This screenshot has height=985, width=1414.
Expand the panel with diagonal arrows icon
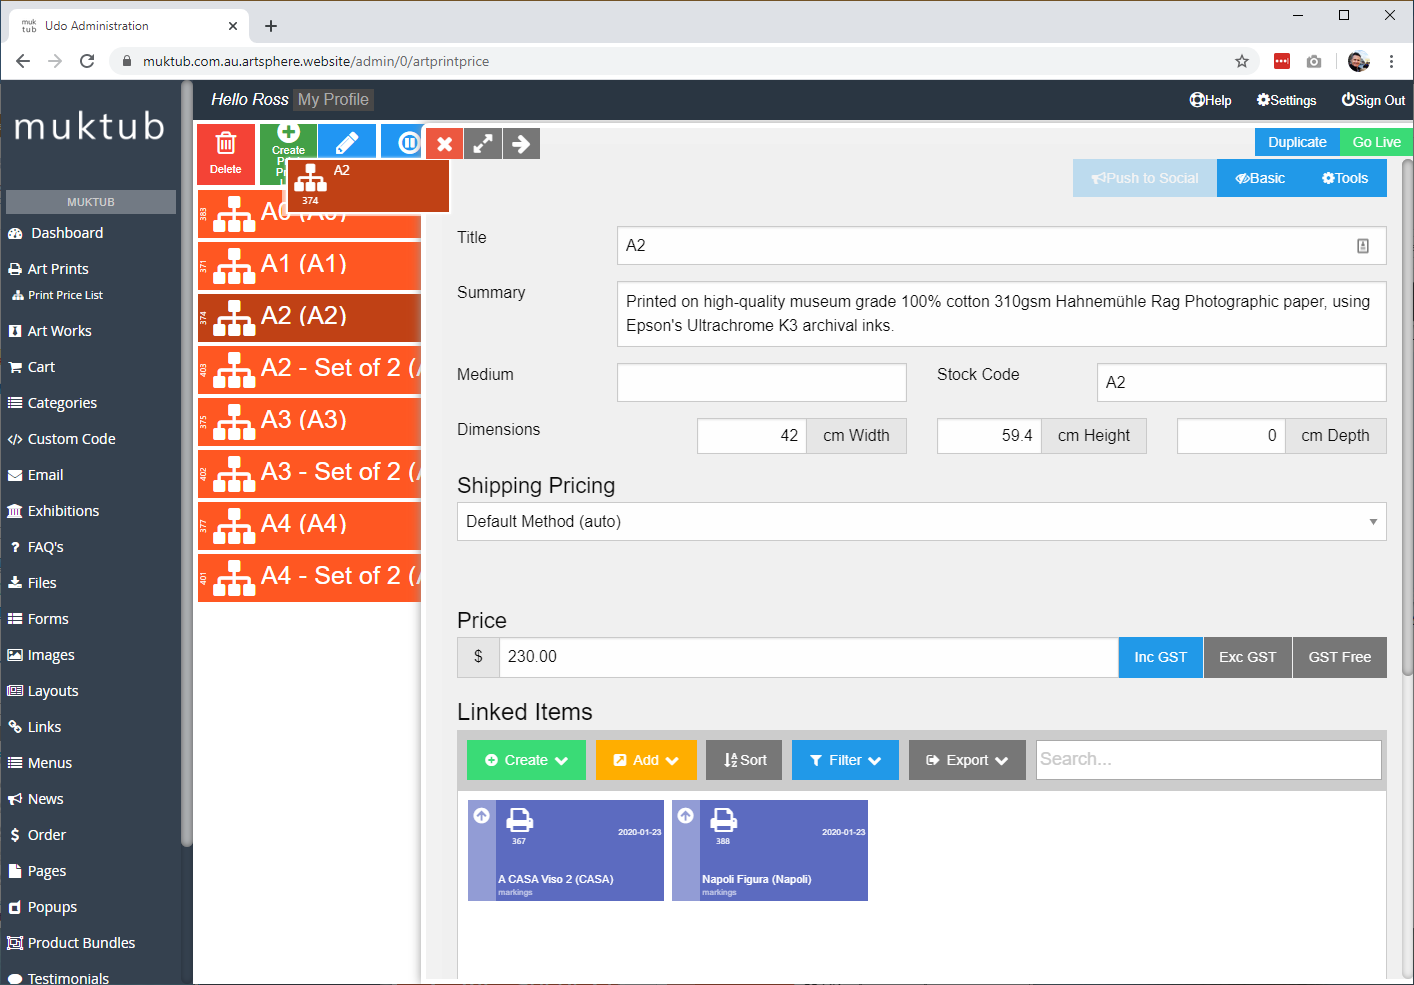483,144
